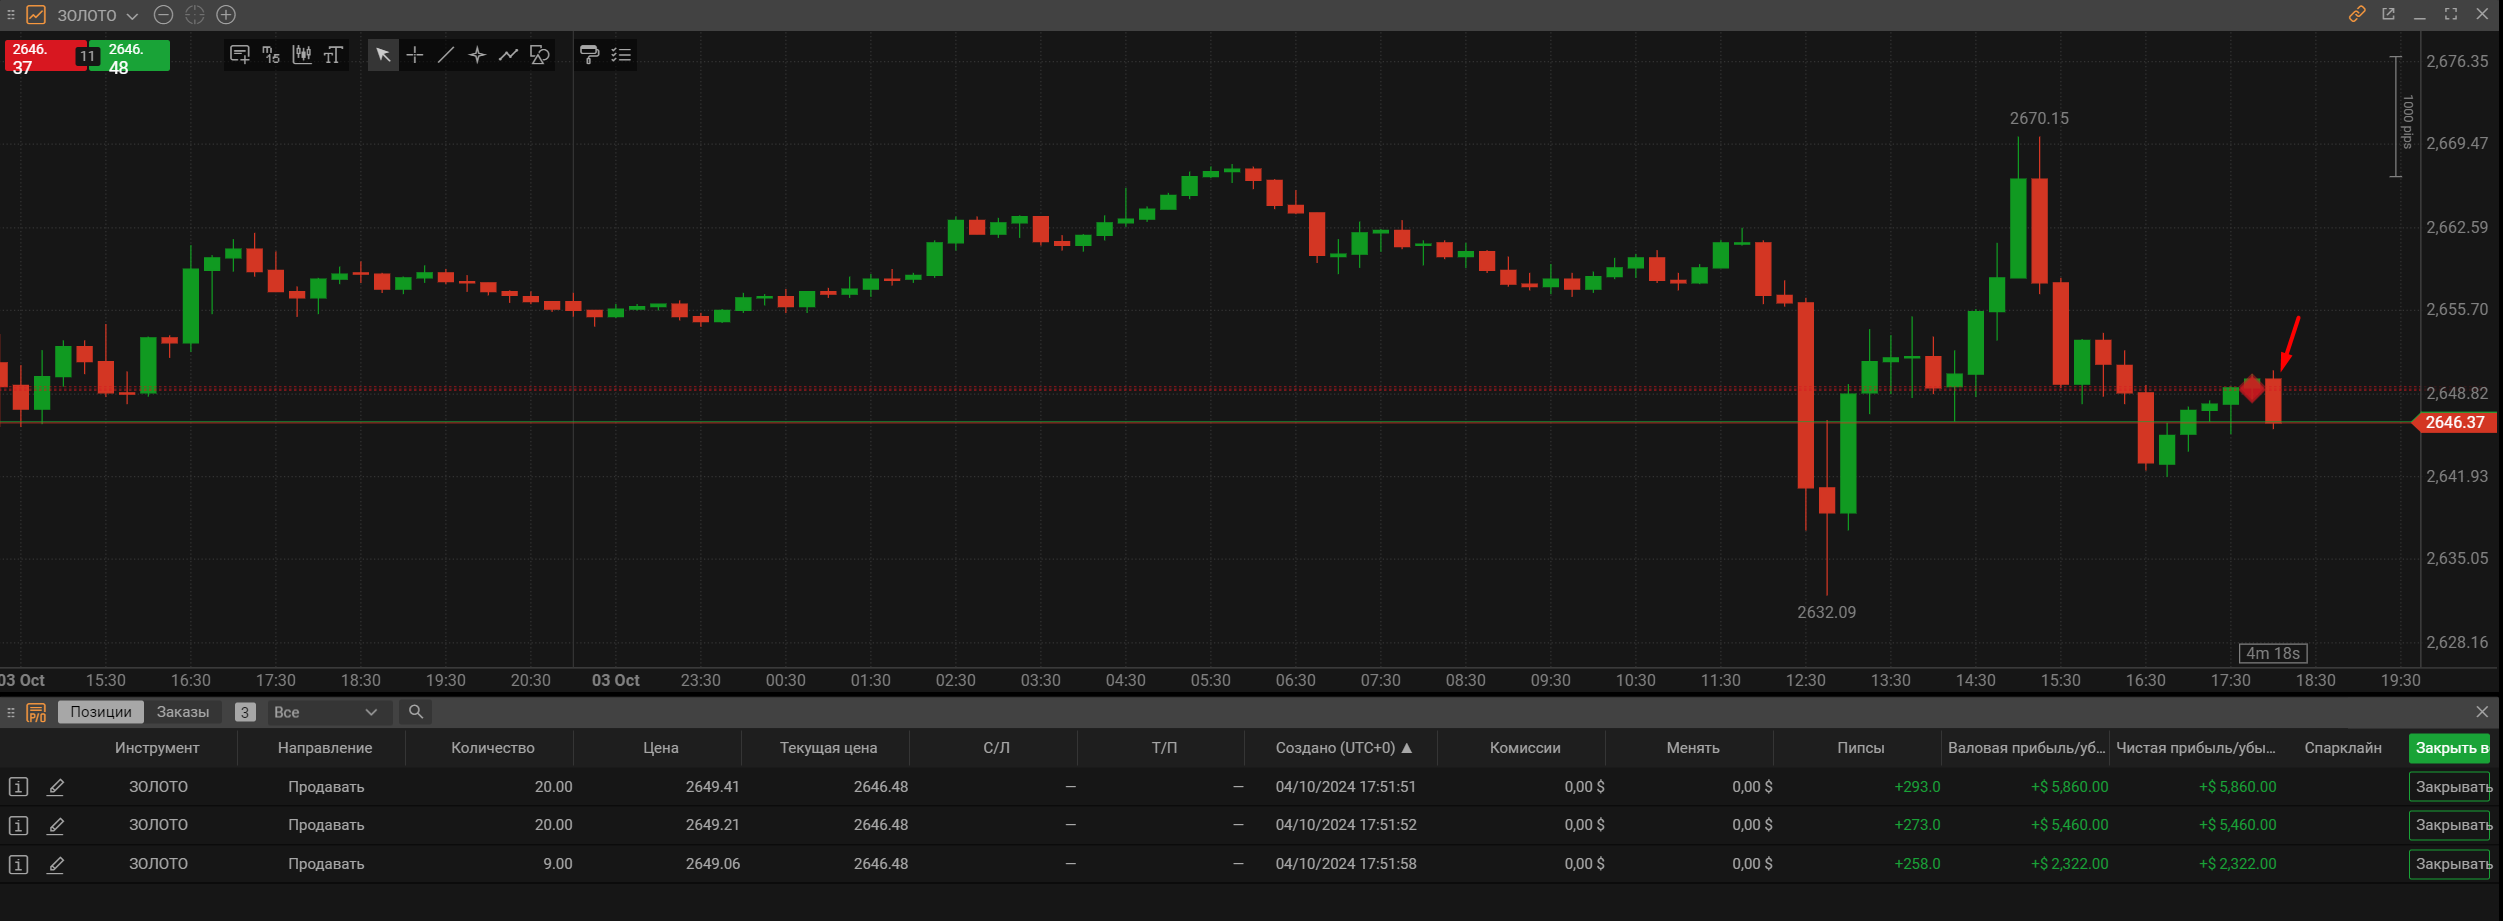Sort by Пипсы column header
Screen dimensions: 2503x921
point(1860,748)
